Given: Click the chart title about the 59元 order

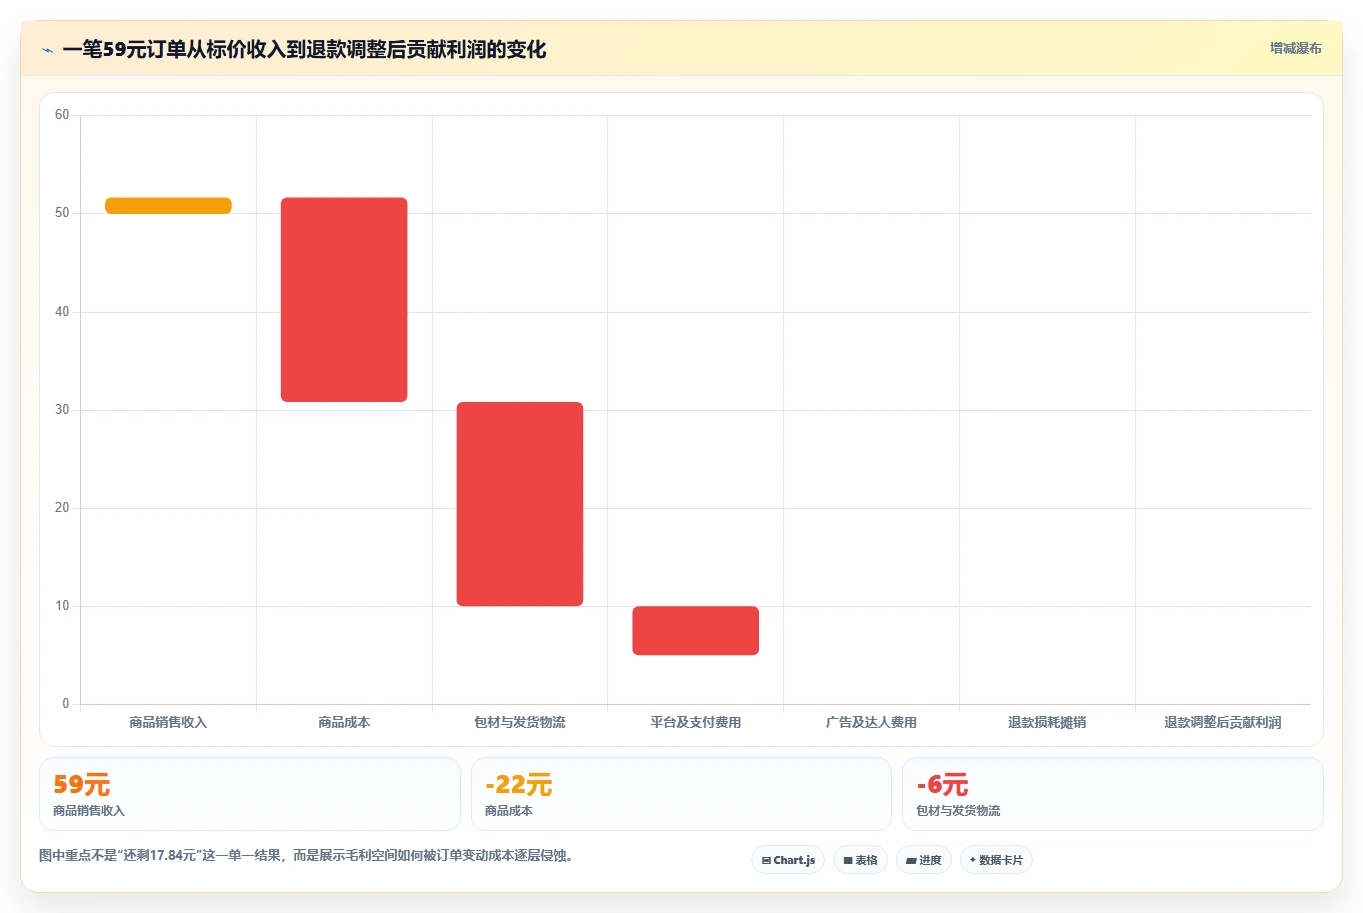Looking at the screenshot, I should click(x=304, y=49).
